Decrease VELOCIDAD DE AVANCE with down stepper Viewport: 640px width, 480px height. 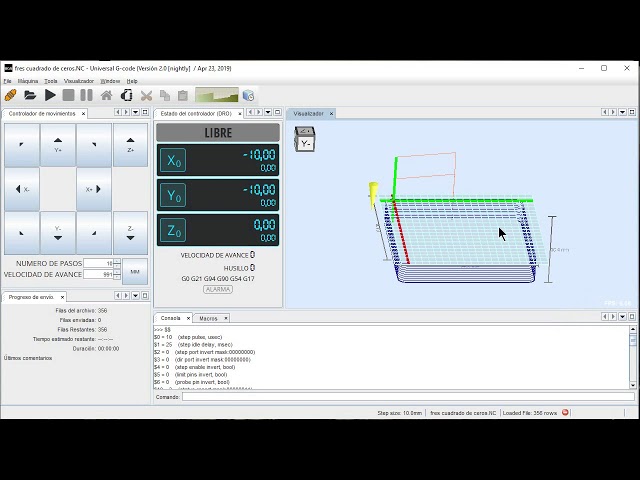coord(117,277)
